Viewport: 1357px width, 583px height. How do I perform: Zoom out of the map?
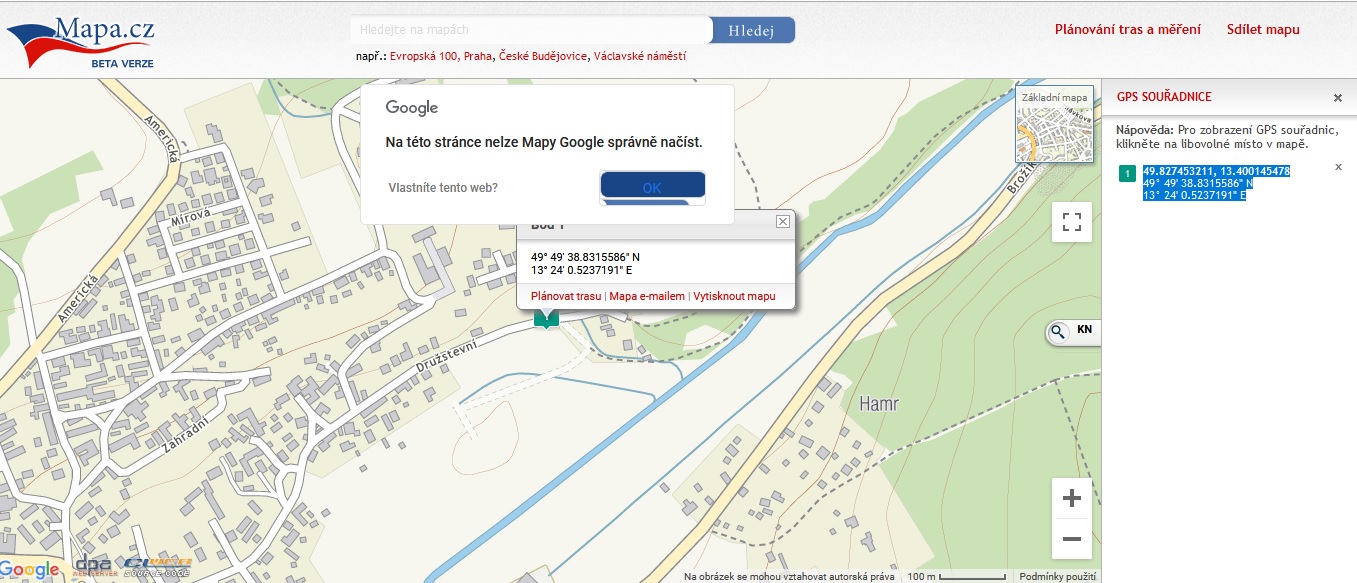[1072, 539]
